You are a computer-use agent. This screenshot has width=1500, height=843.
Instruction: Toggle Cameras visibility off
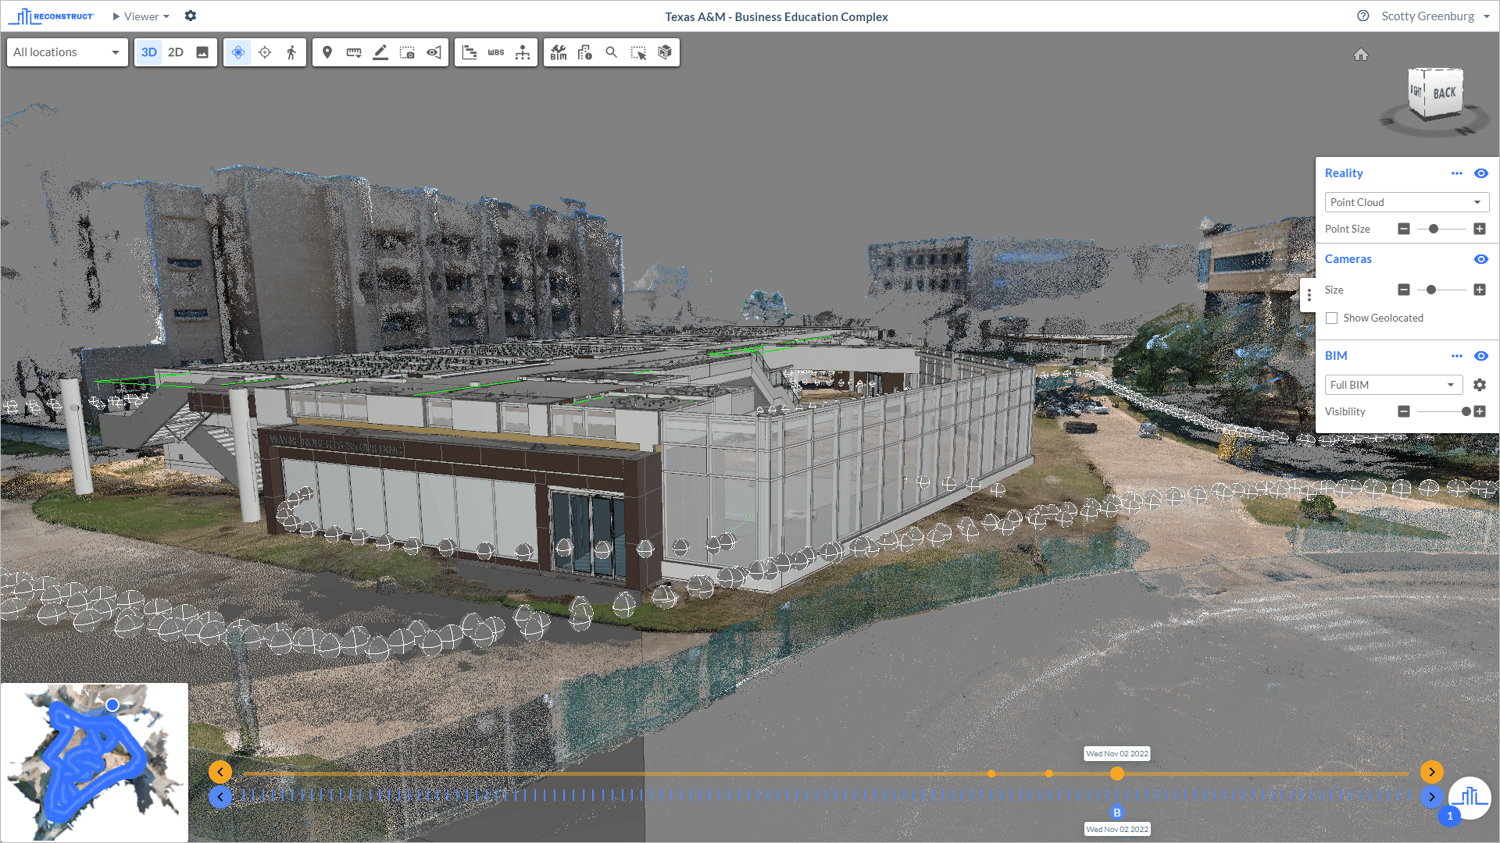1481,258
